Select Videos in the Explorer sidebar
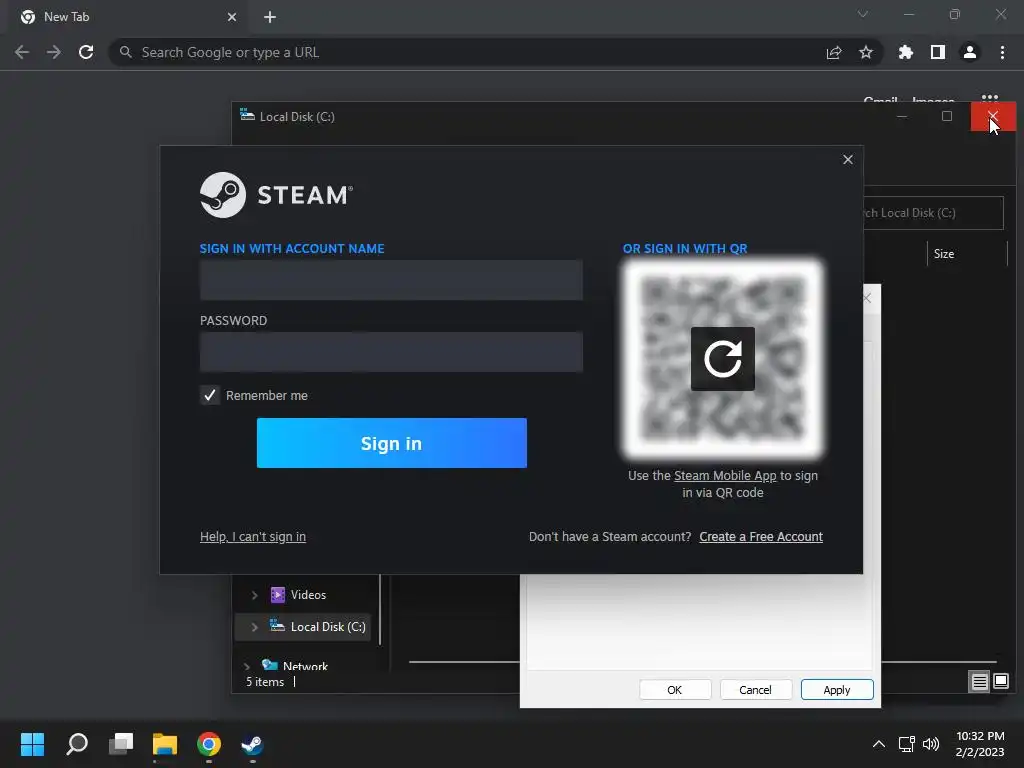1024x768 pixels. 308,595
